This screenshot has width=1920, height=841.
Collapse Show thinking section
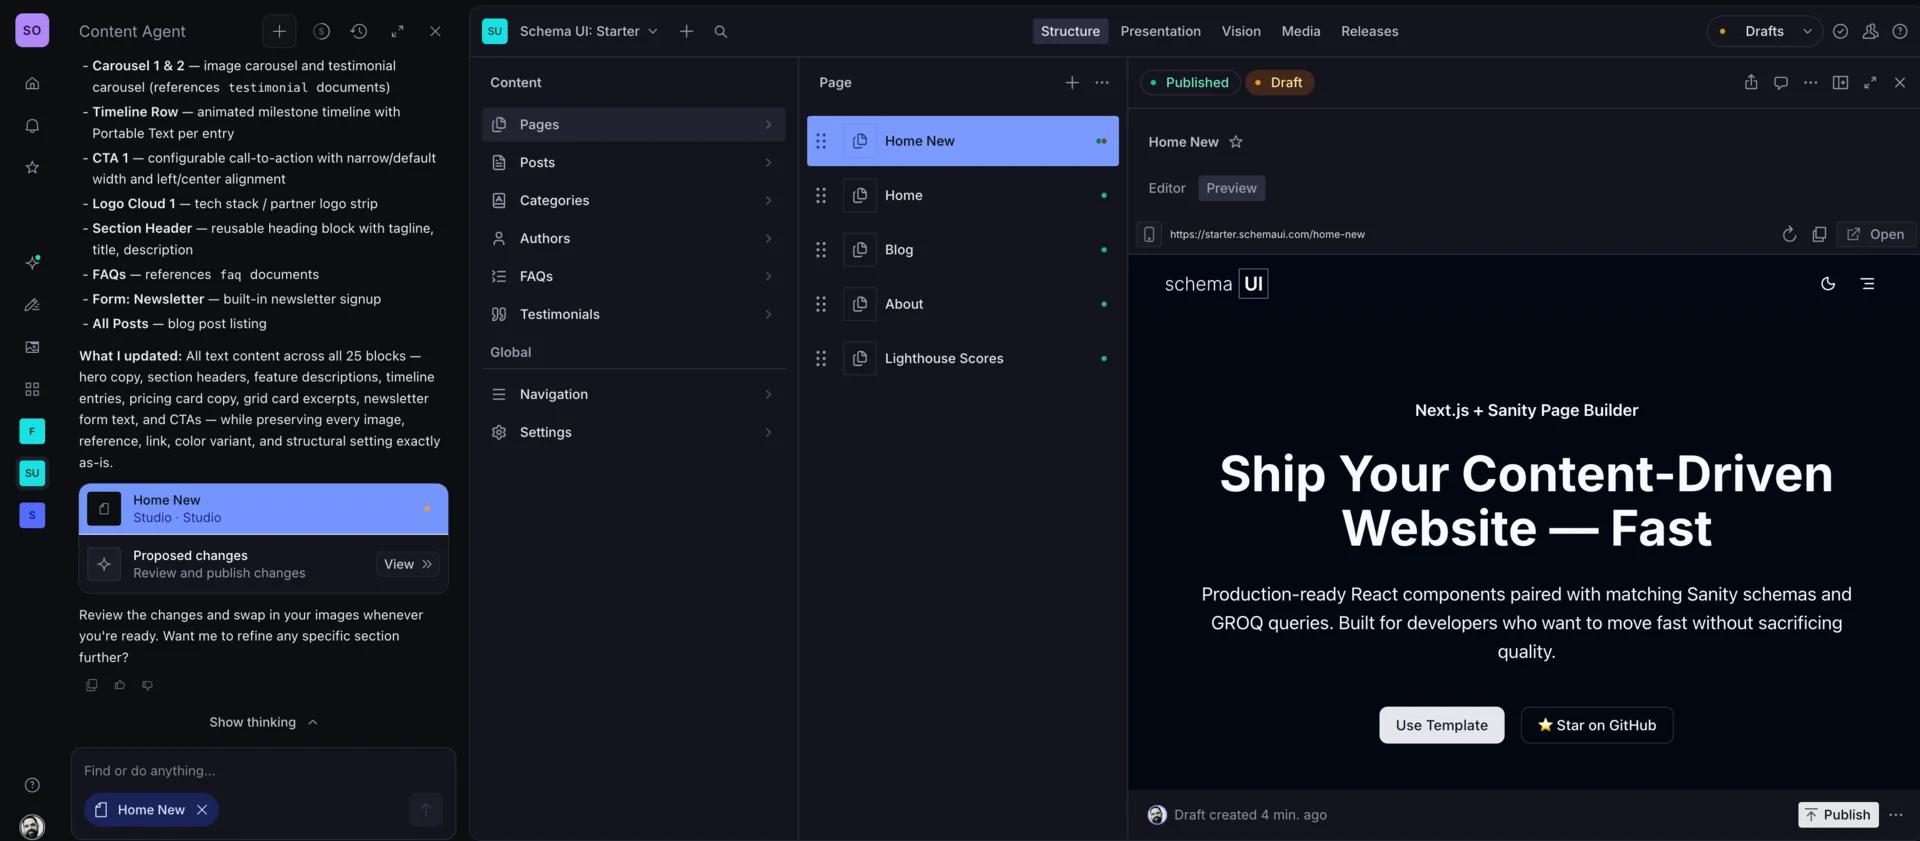(x=263, y=722)
